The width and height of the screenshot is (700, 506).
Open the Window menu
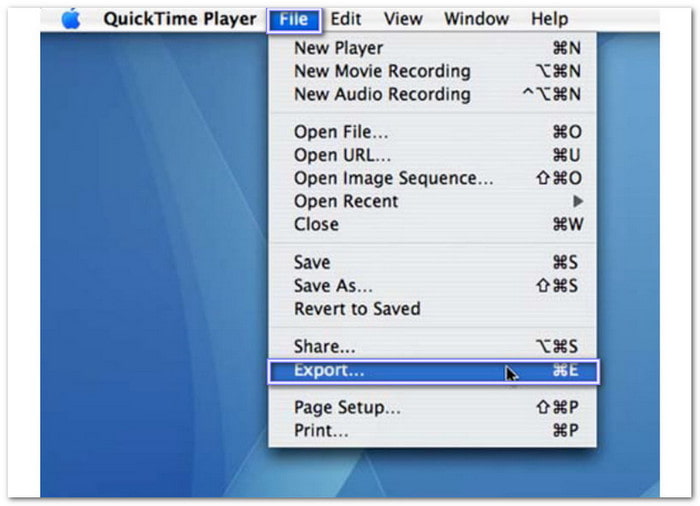476,19
